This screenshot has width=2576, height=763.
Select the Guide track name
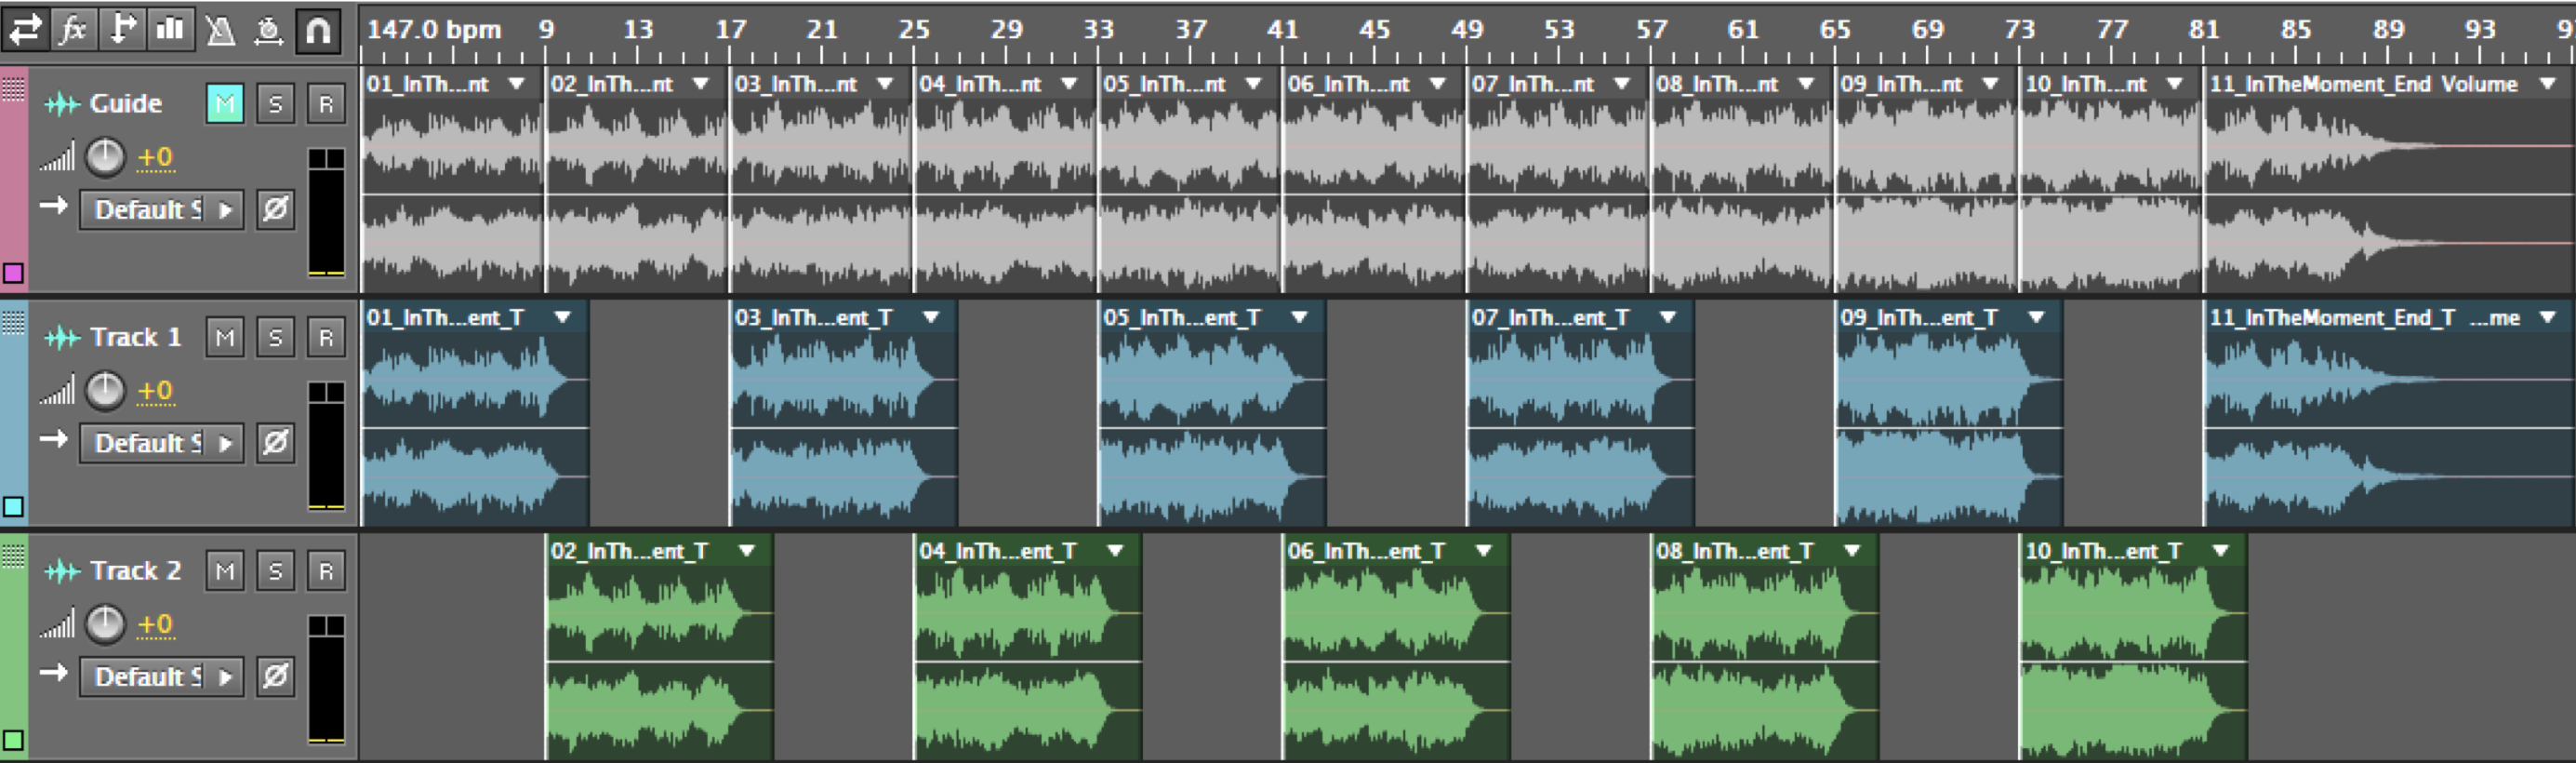(x=126, y=103)
